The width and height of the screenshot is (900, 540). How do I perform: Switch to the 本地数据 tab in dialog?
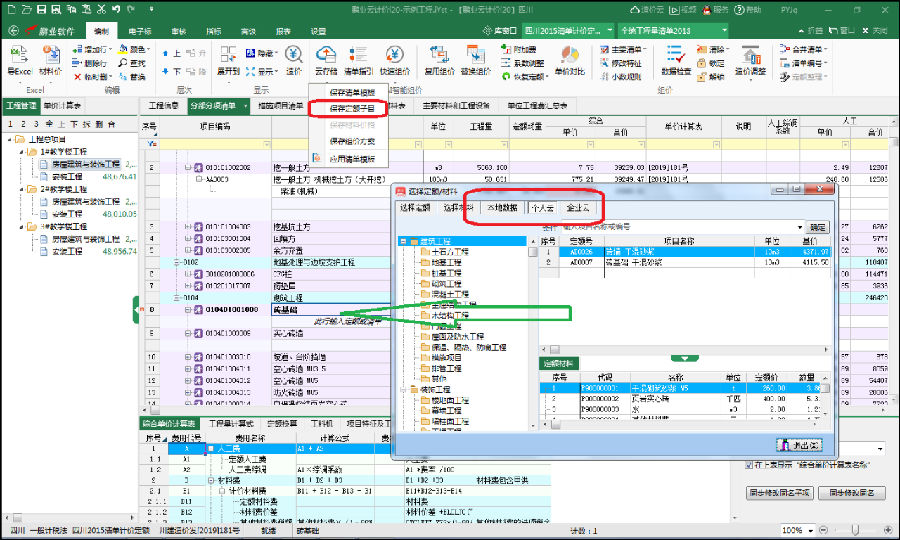503,209
